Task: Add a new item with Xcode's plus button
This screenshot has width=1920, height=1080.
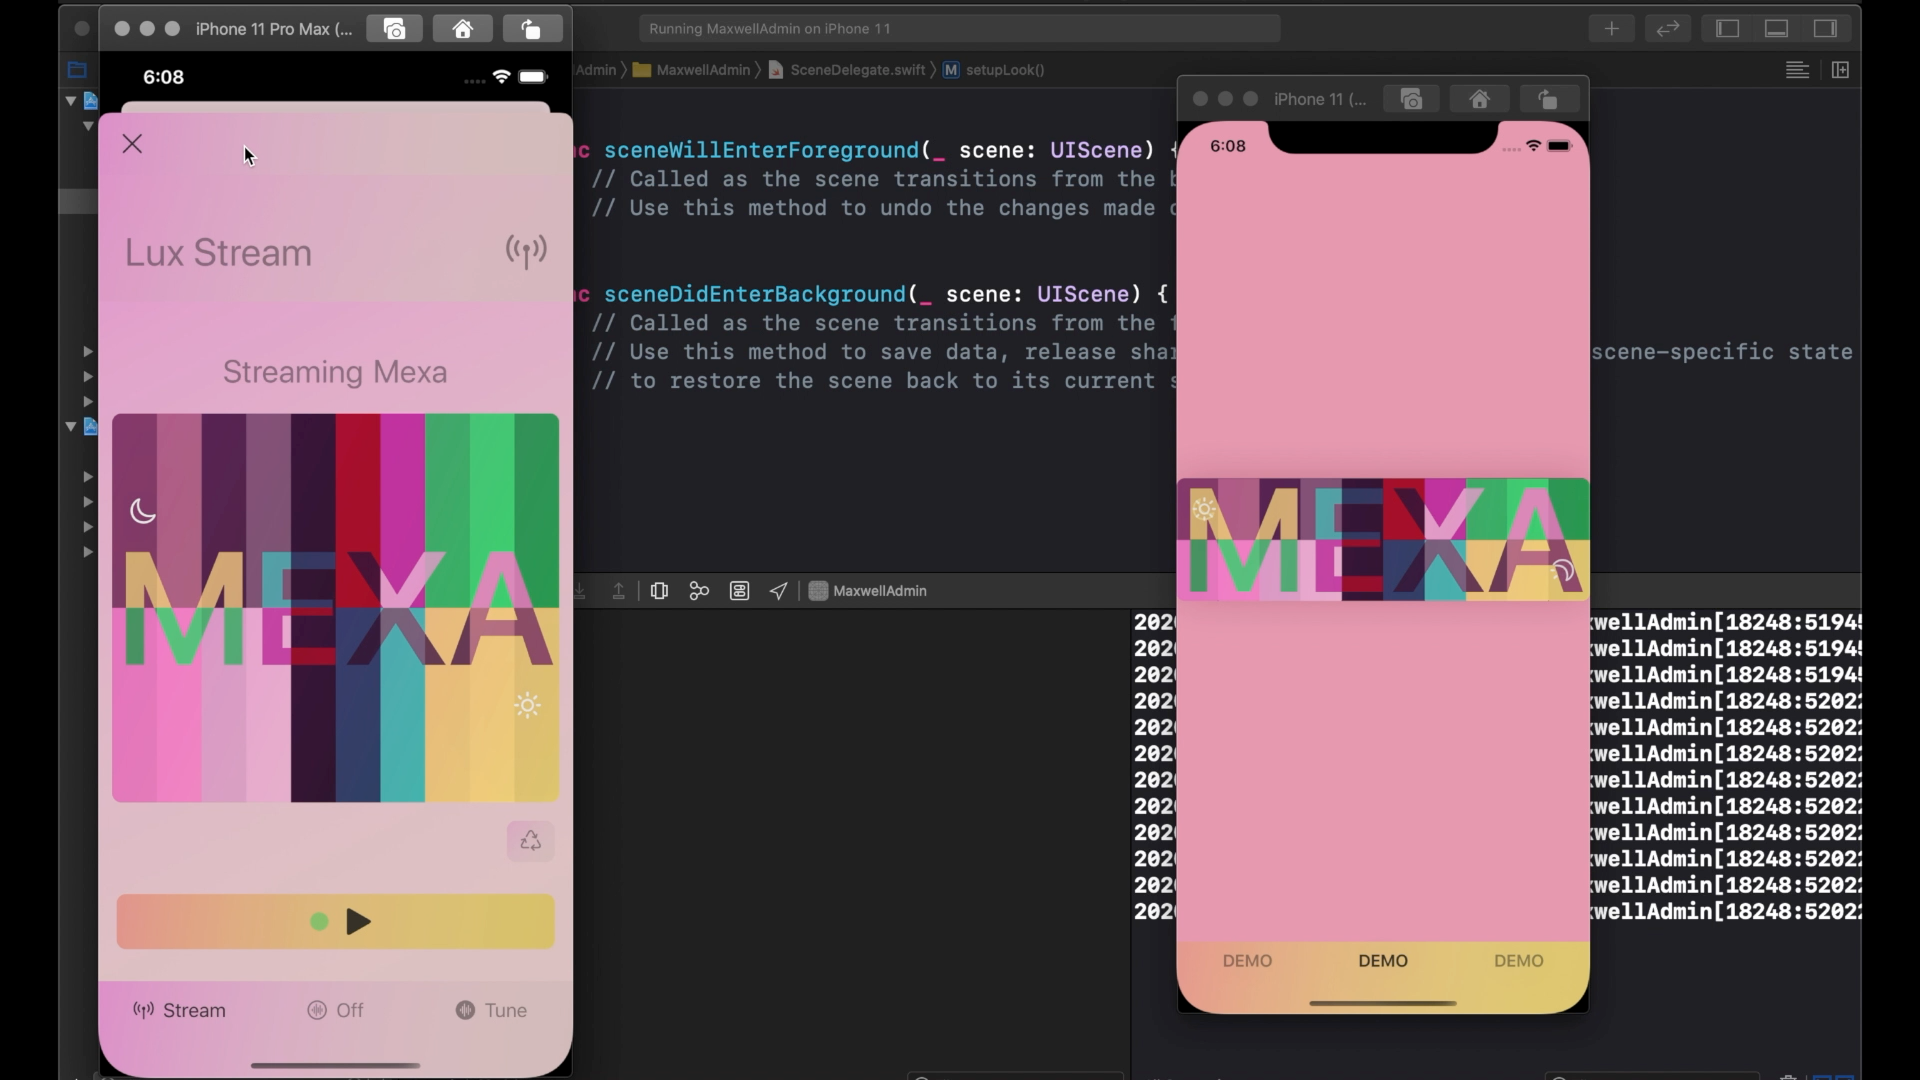Action: click(1611, 29)
